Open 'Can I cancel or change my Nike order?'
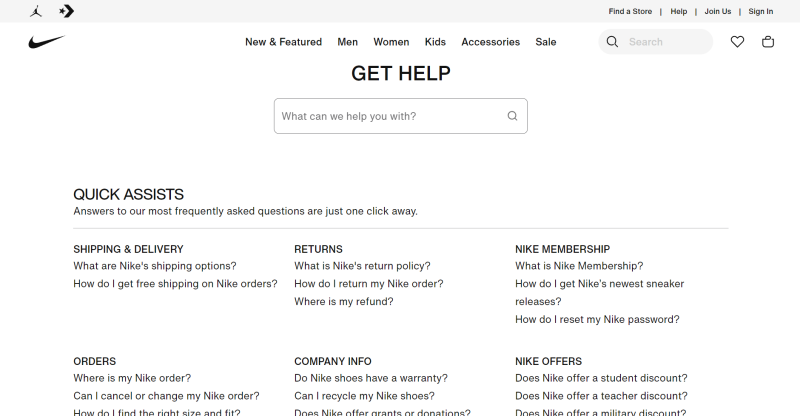800x416 pixels. pos(166,396)
